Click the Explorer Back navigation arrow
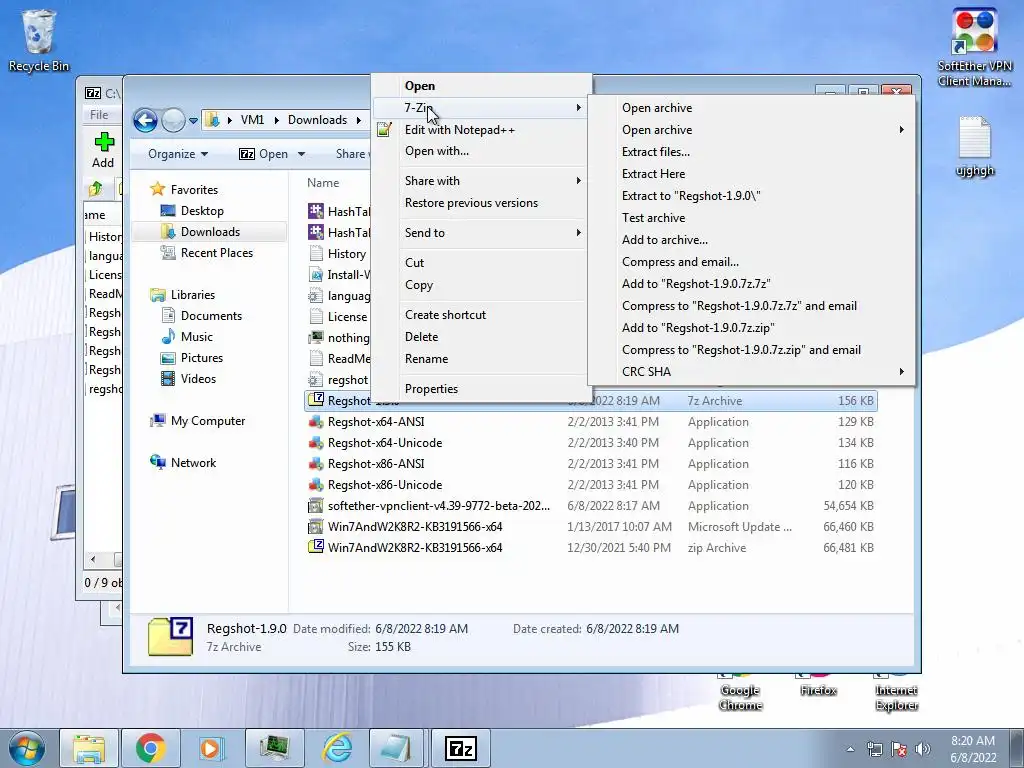1024x768 pixels. coord(145,120)
